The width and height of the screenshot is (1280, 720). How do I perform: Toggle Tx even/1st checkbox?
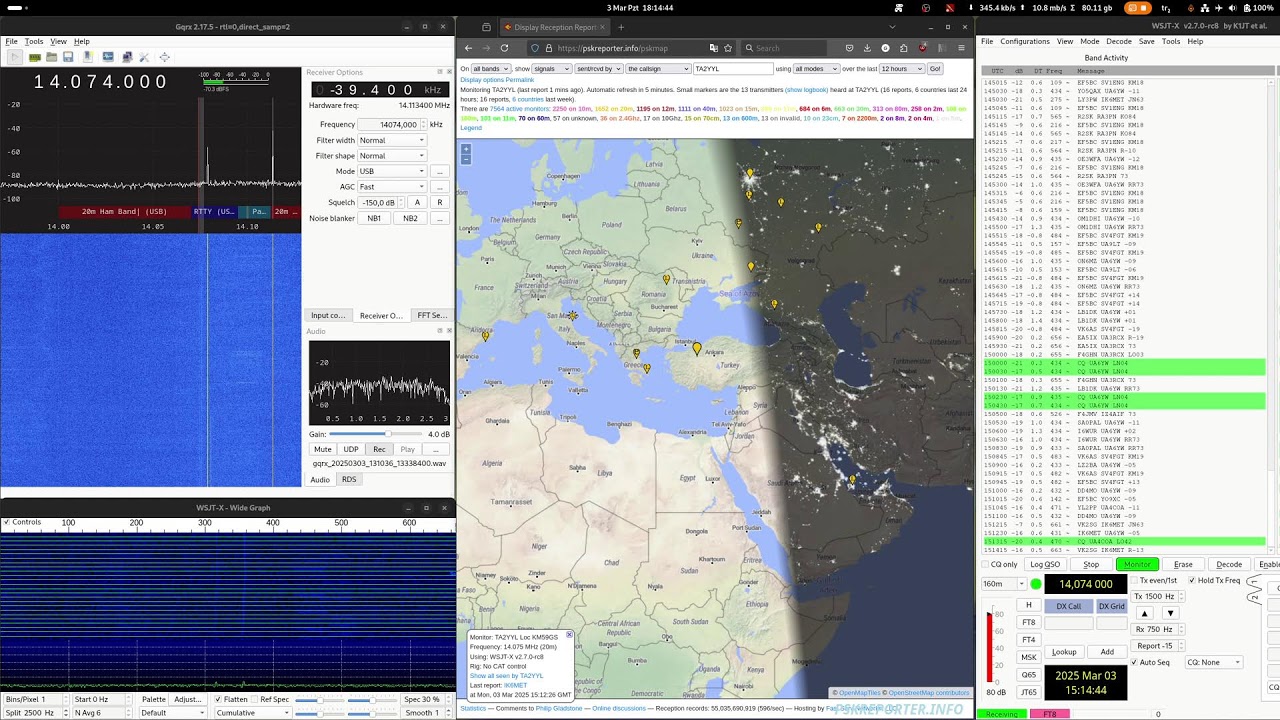coord(1134,580)
